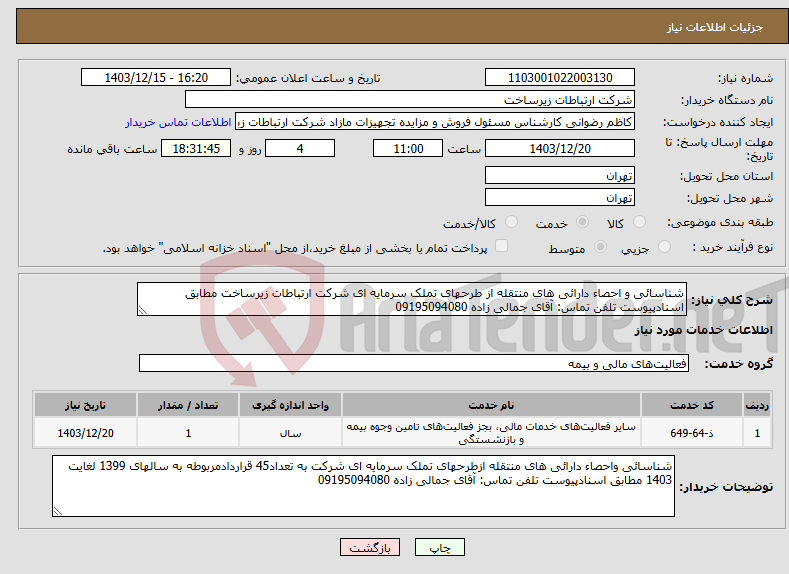Click the شرح کلی نیاز description box
The image size is (789, 574).
coord(412,299)
